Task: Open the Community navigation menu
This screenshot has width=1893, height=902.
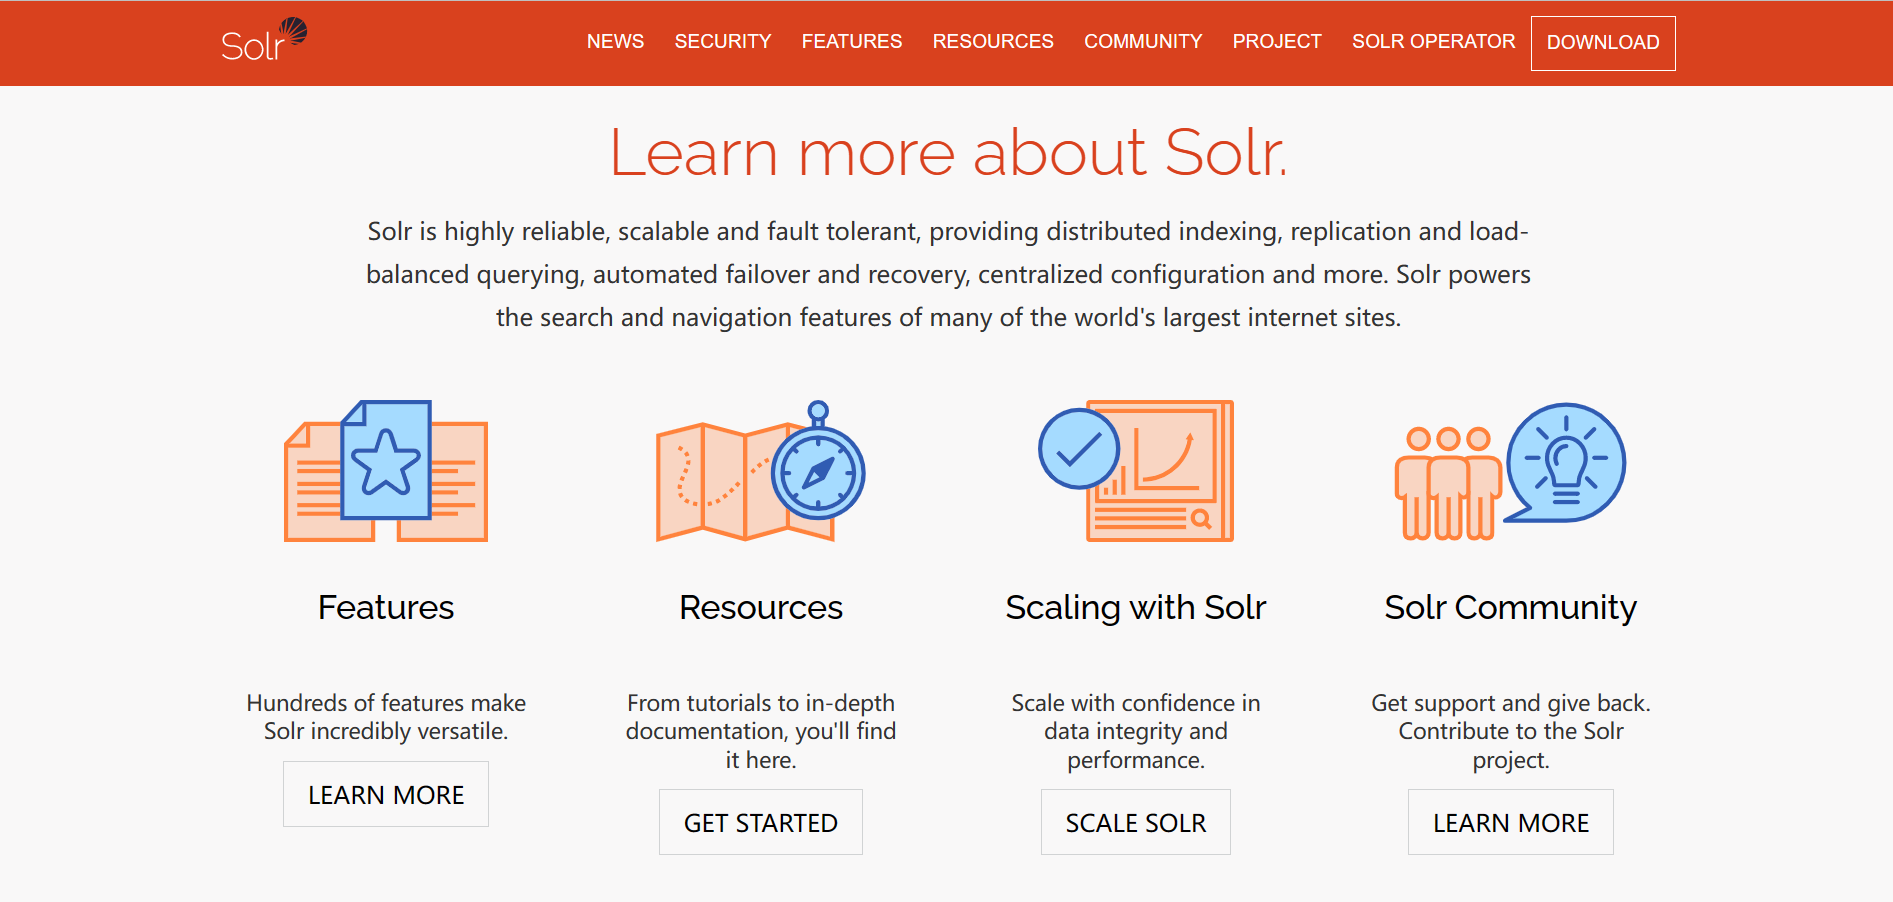Action: pos(1142,42)
